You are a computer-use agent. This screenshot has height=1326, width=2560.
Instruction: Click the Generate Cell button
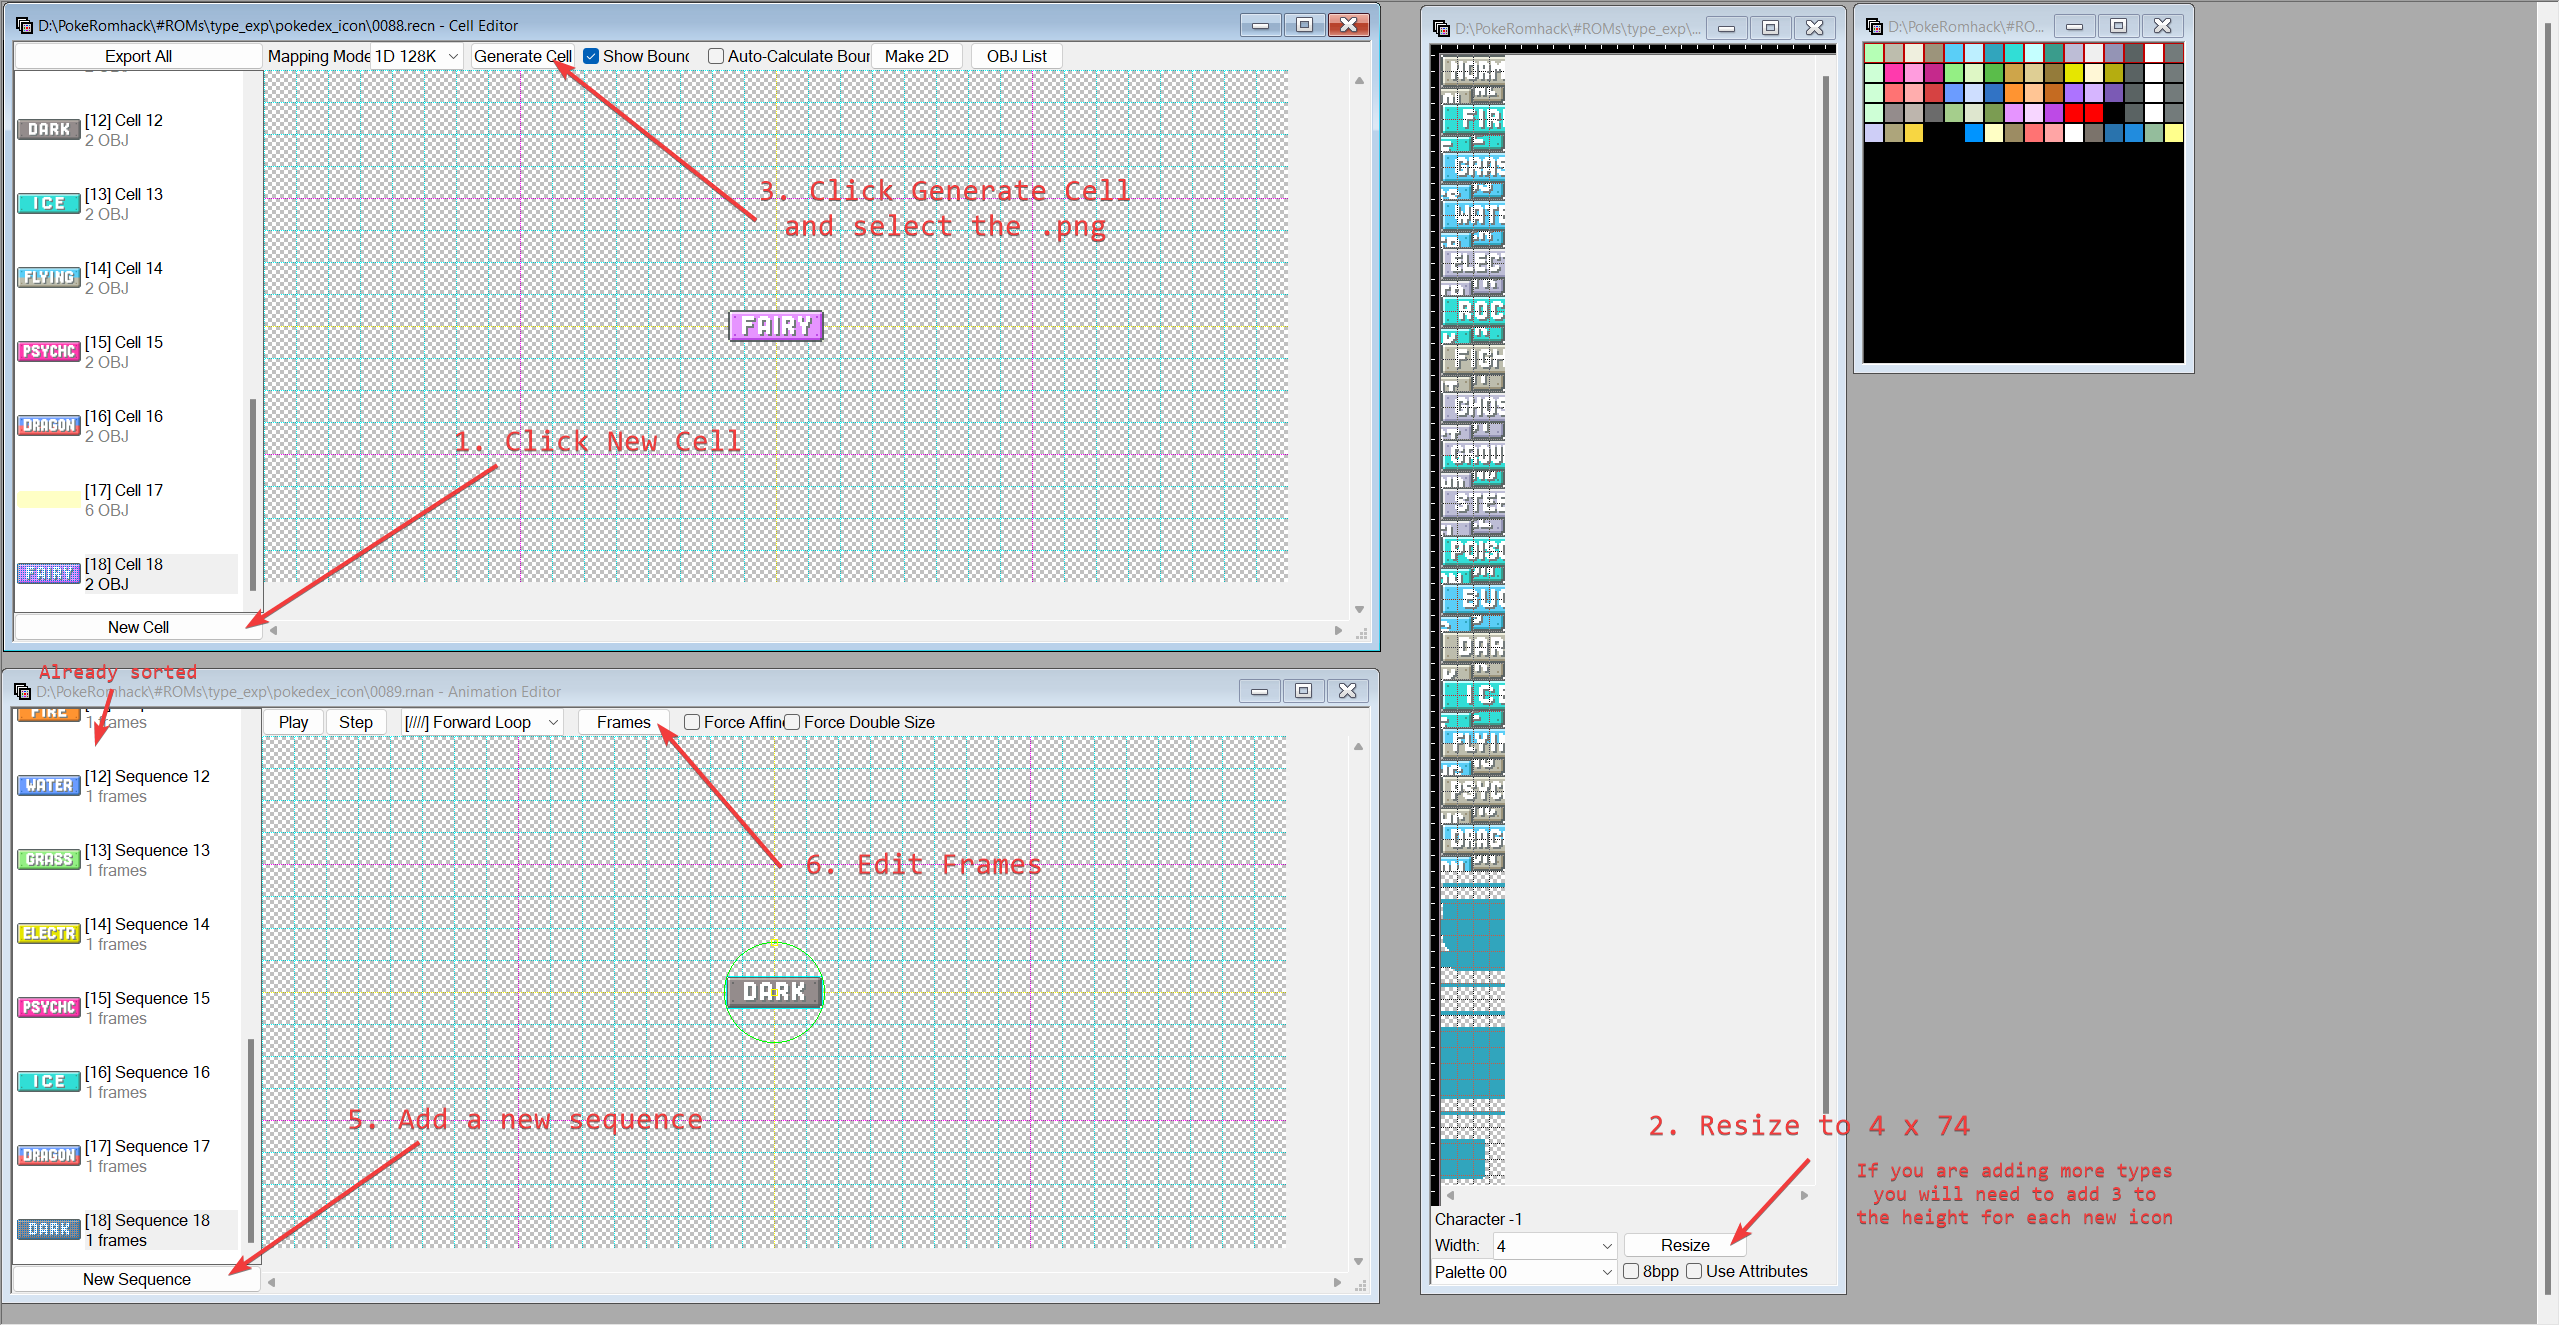pos(523,56)
